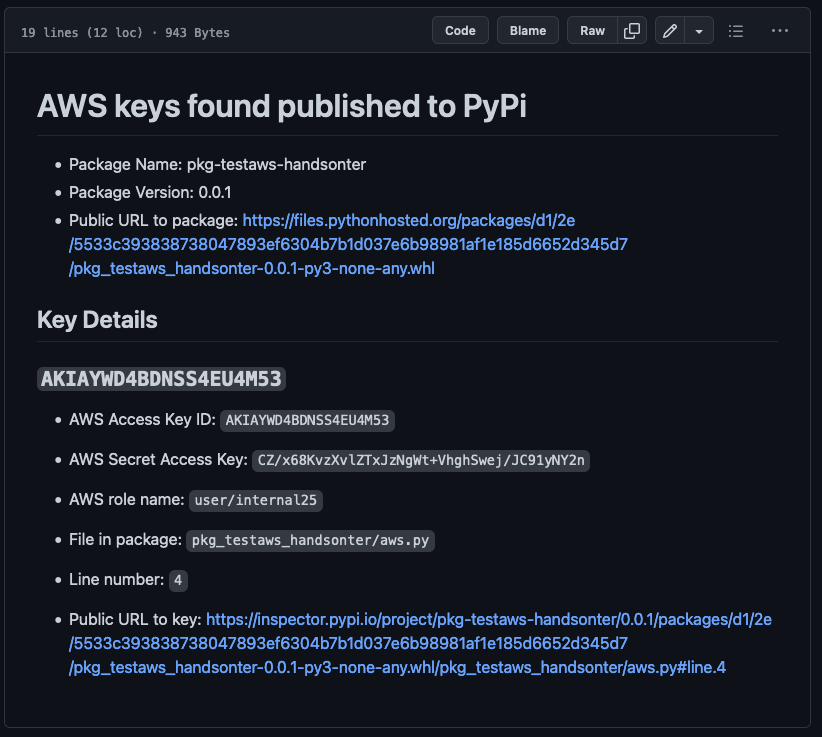Click the AWS Access Key ID code value

(307, 420)
